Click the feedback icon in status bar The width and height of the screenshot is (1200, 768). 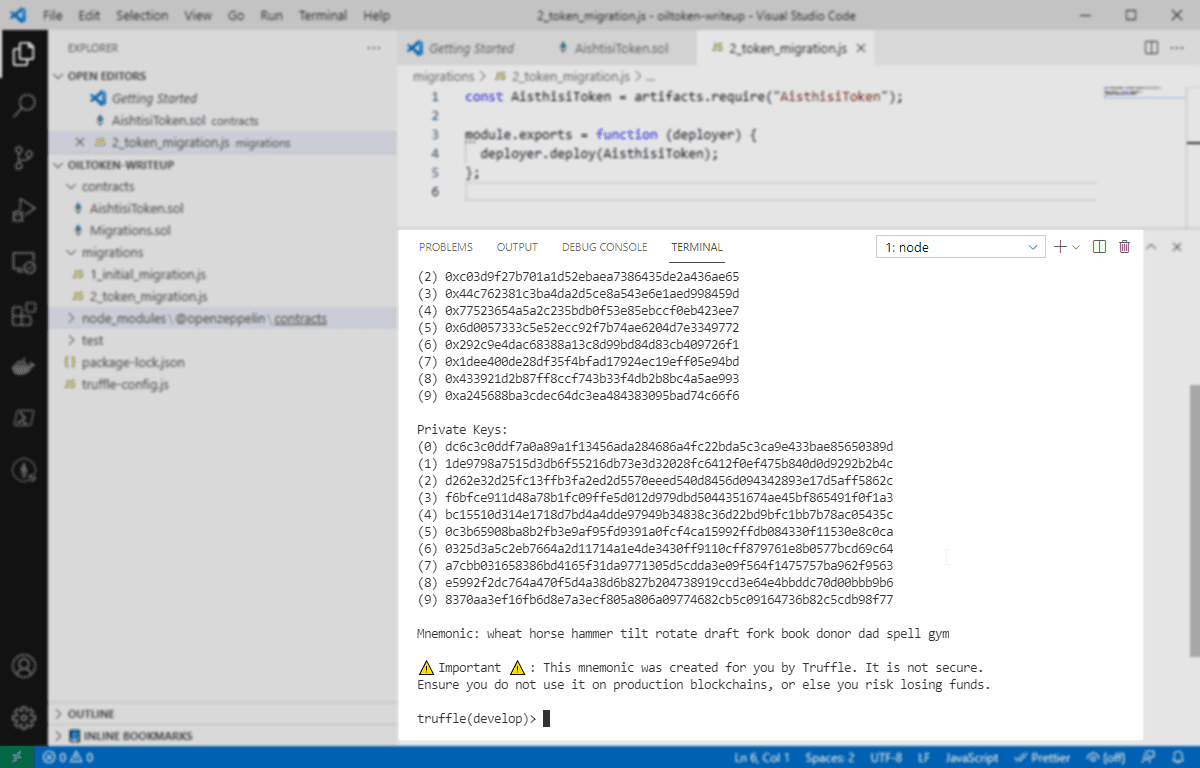(x=1150, y=758)
